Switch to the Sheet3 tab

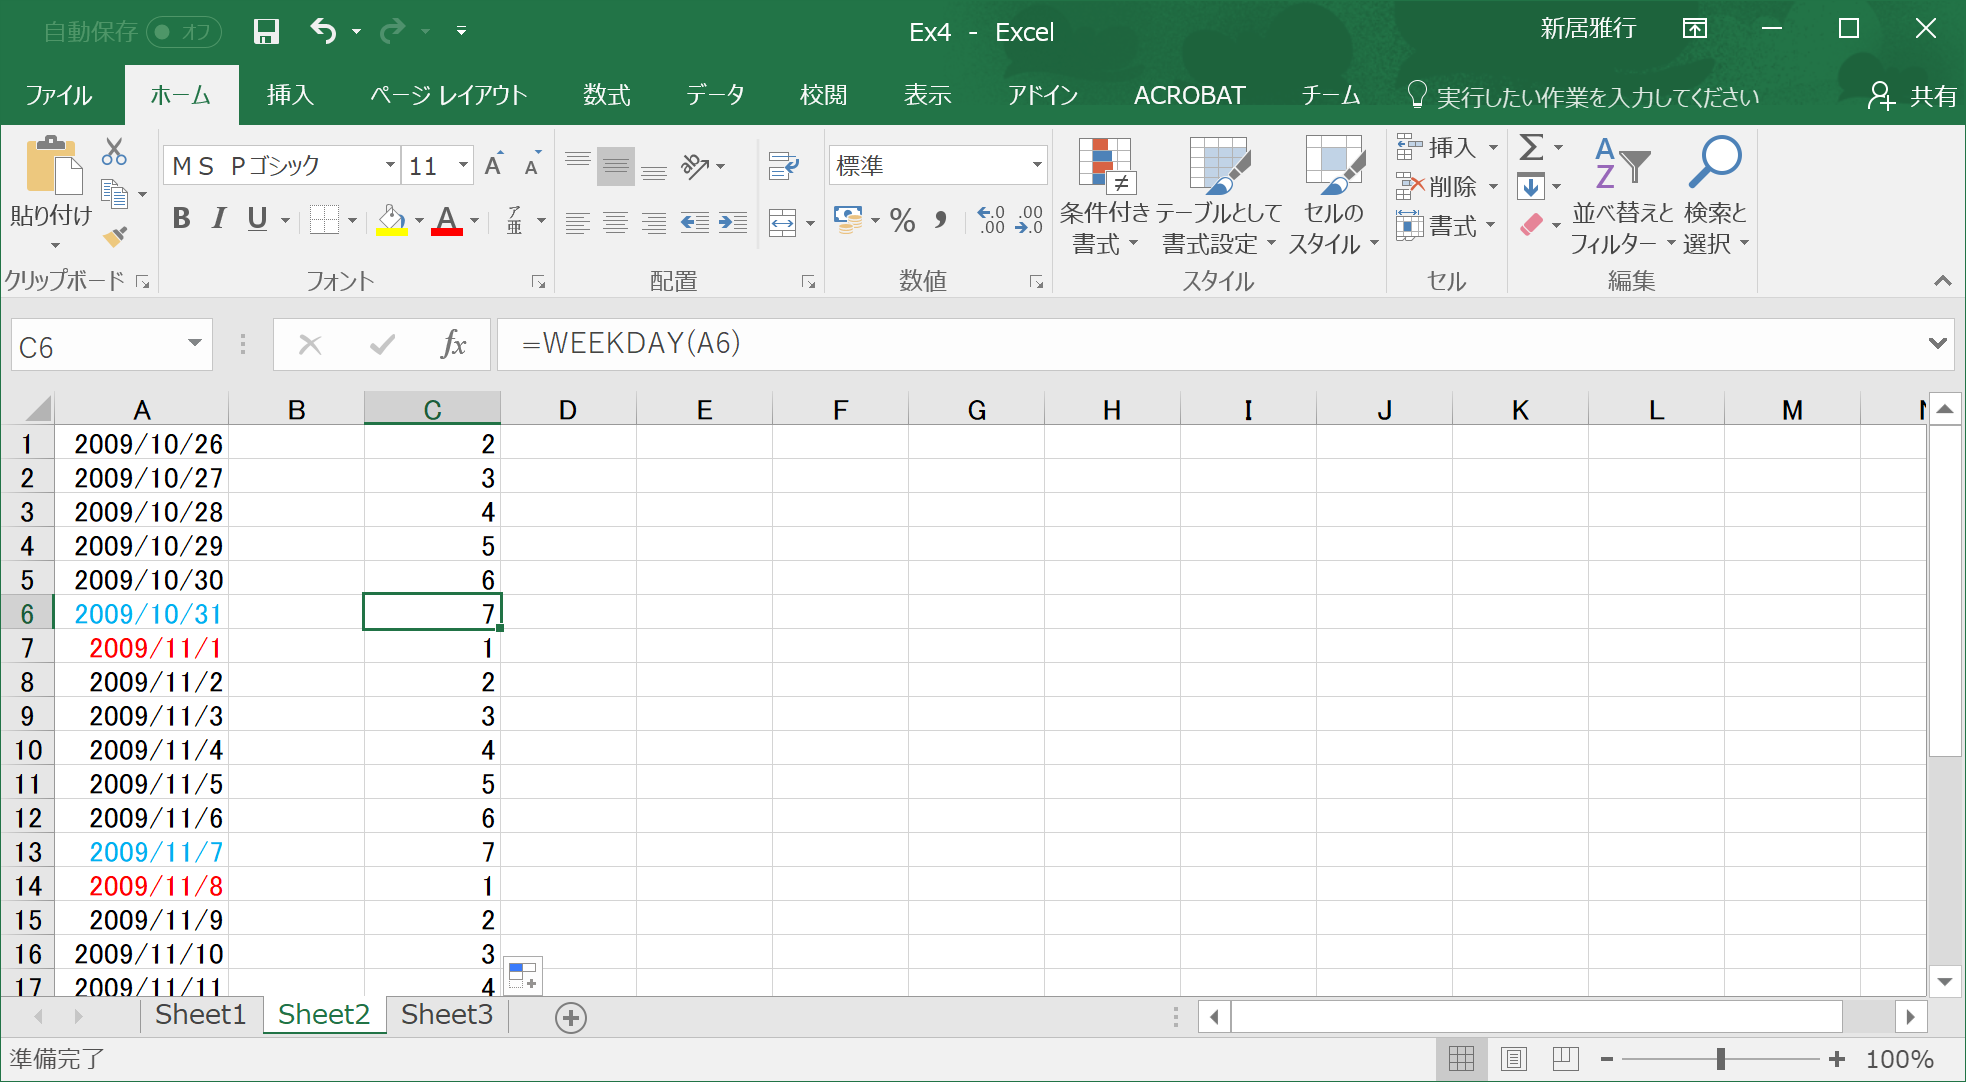(x=446, y=1015)
